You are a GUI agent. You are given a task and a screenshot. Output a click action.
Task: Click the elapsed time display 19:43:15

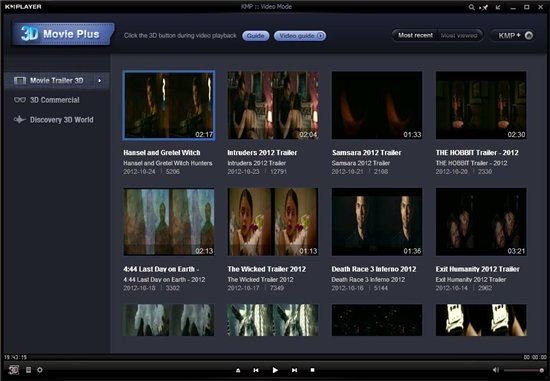pyautogui.click(x=15, y=357)
